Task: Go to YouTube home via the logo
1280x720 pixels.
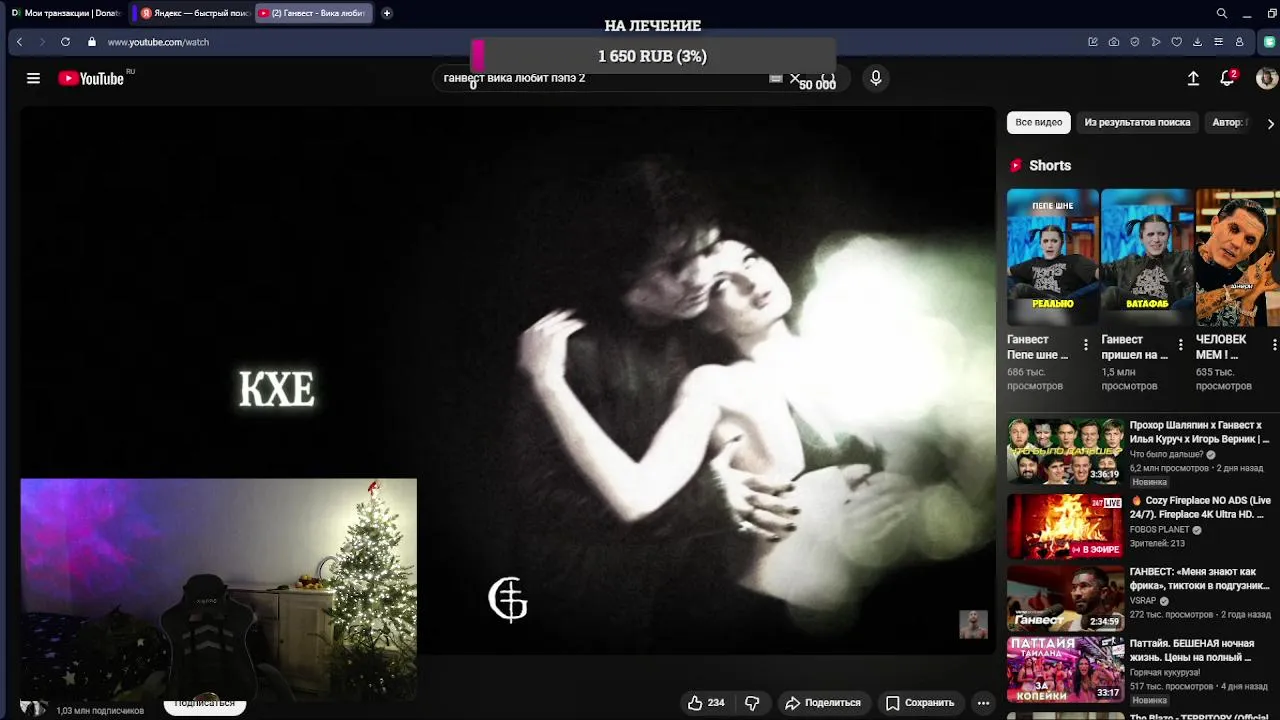Action: 91,78
